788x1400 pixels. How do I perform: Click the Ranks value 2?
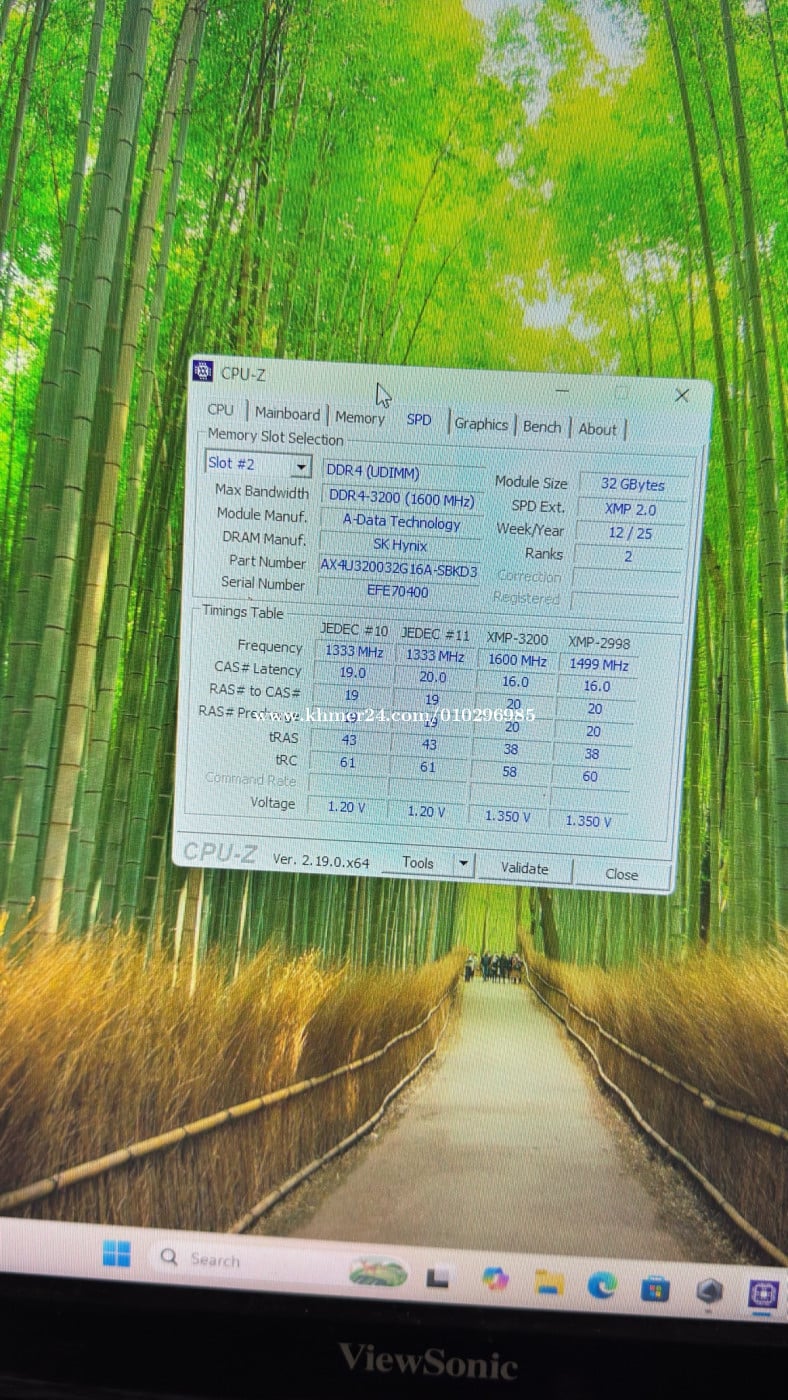(628, 556)
